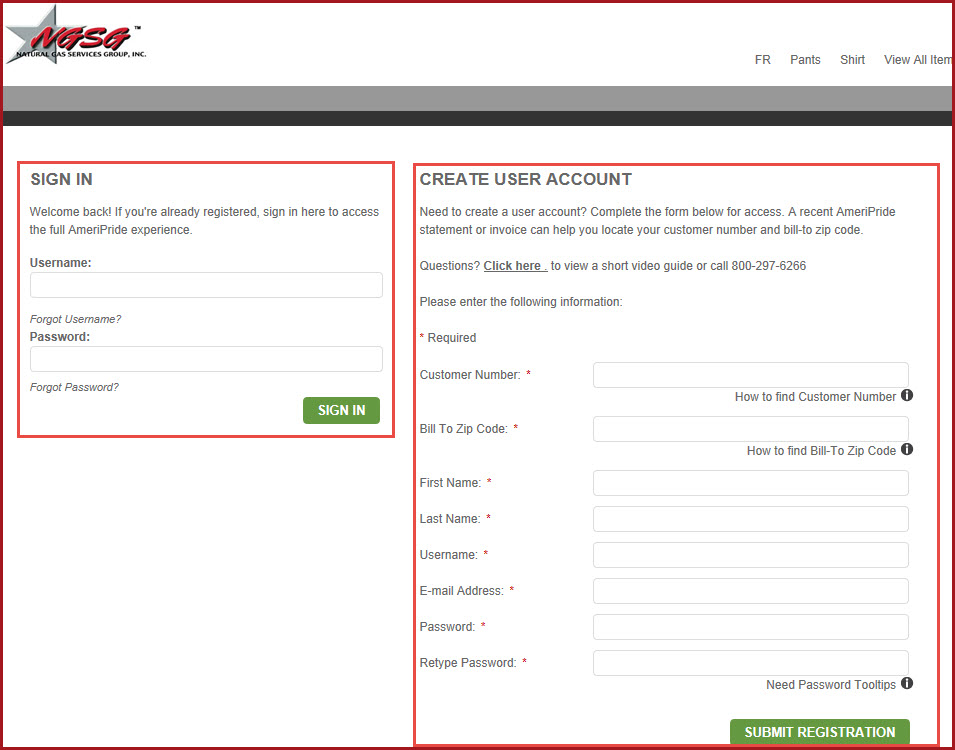Follow the Forgot Username link
Screen dimensions: 955x750
point(75,319)
